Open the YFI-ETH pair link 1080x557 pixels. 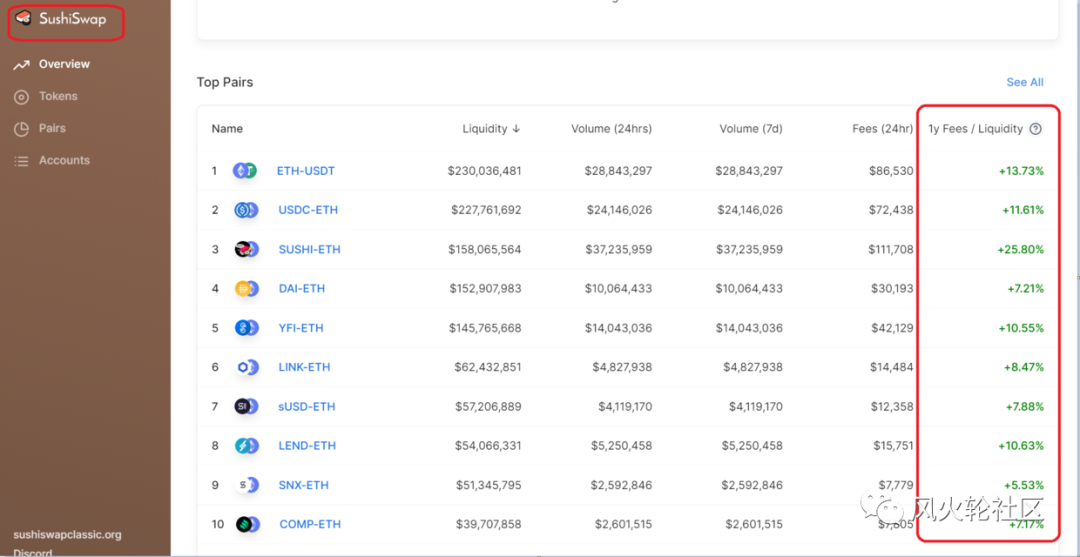pos(301,328)
